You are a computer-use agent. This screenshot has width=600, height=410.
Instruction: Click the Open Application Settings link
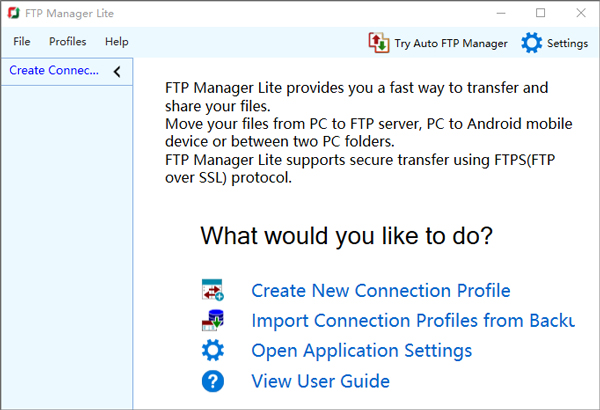[361, 351]
